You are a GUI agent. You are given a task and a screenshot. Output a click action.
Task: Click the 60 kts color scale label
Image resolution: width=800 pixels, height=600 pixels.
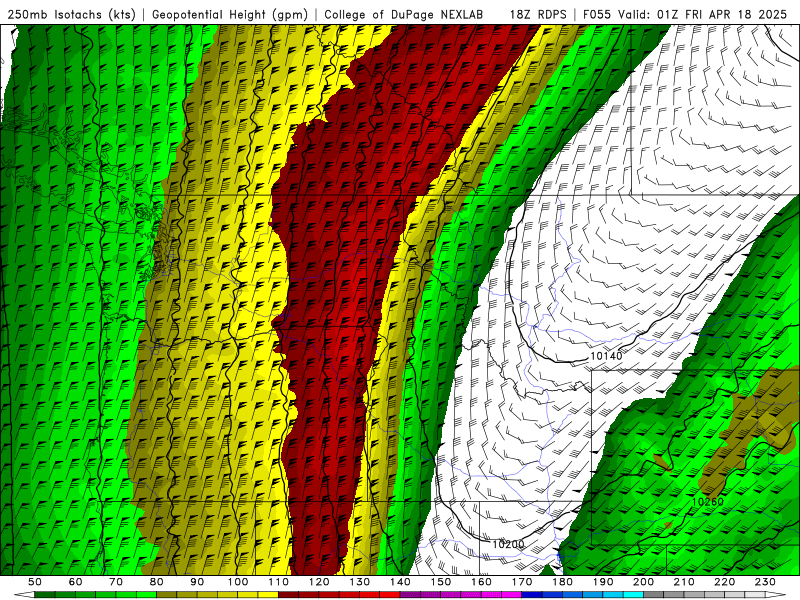(76, 582)
